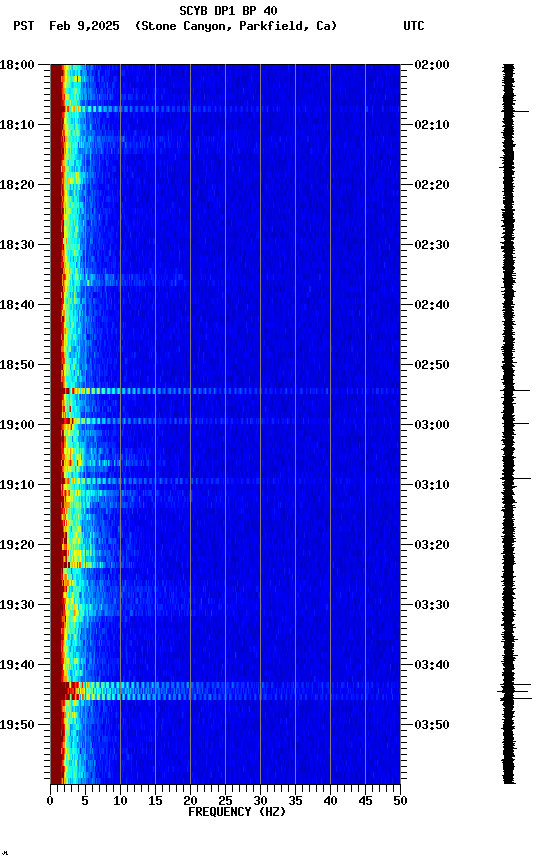Click the '03:50' UTC time label
This screenshot has height=864, width=552.
[x=432, y=725]
